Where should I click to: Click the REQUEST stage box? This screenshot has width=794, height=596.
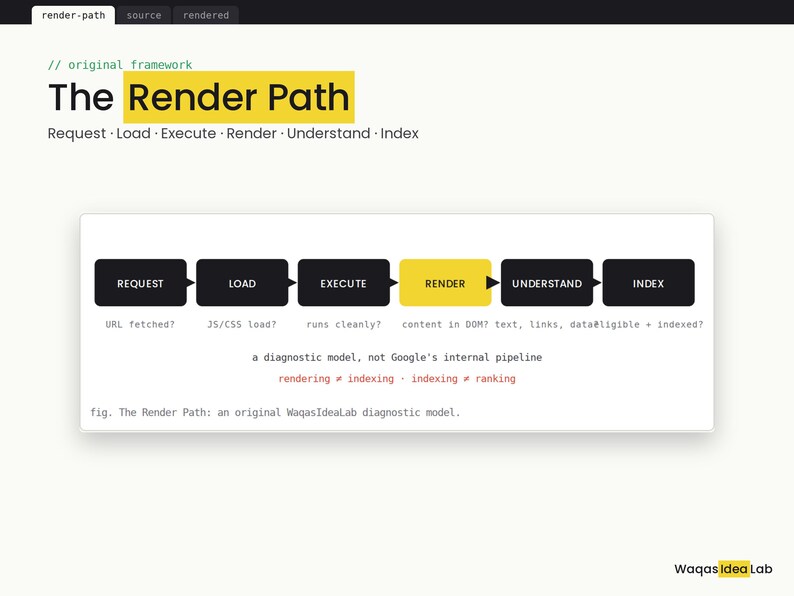coord(140,283)
